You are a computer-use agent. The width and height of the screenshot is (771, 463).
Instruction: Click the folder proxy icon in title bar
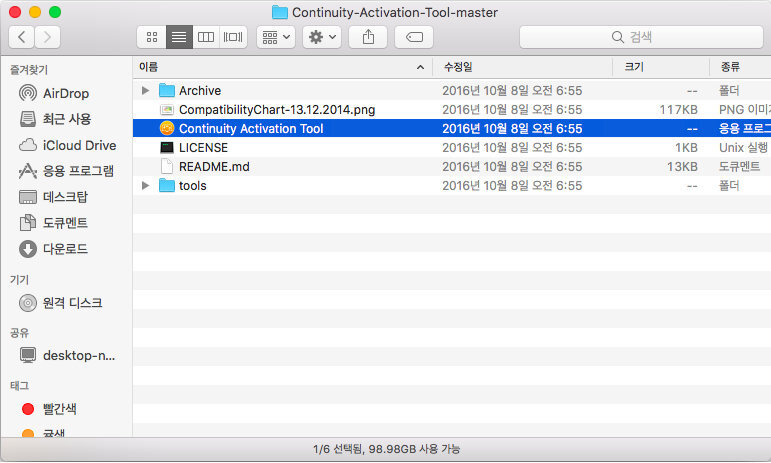tap(280, 12)
